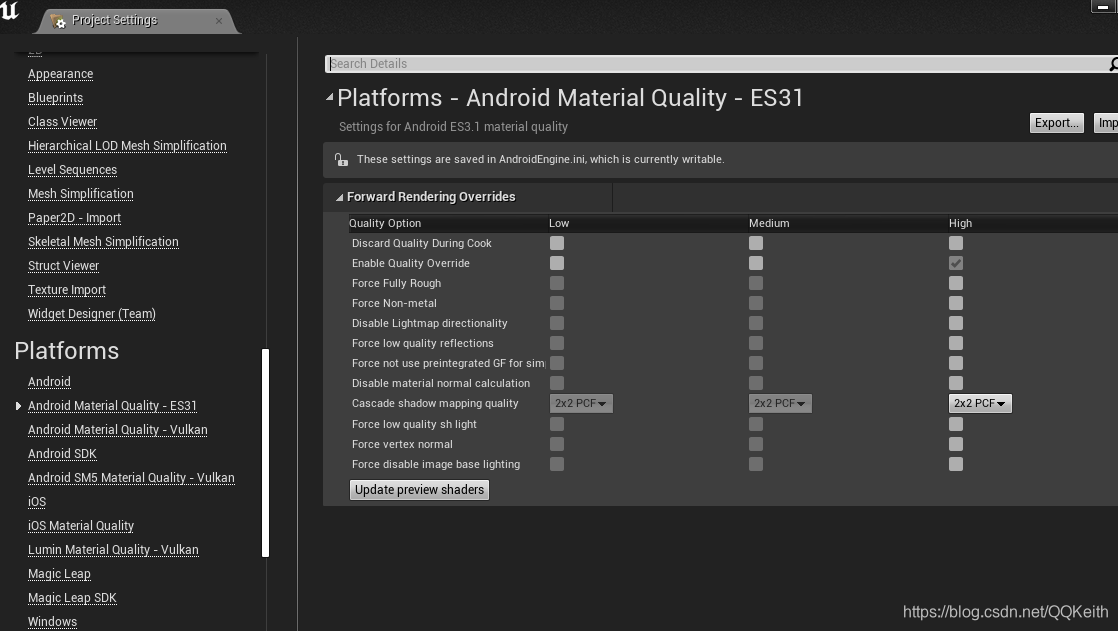Viewport: 1118px width, 631px height.
Task: Toggle Force low quality reflections for High
Action: [955, 343]
